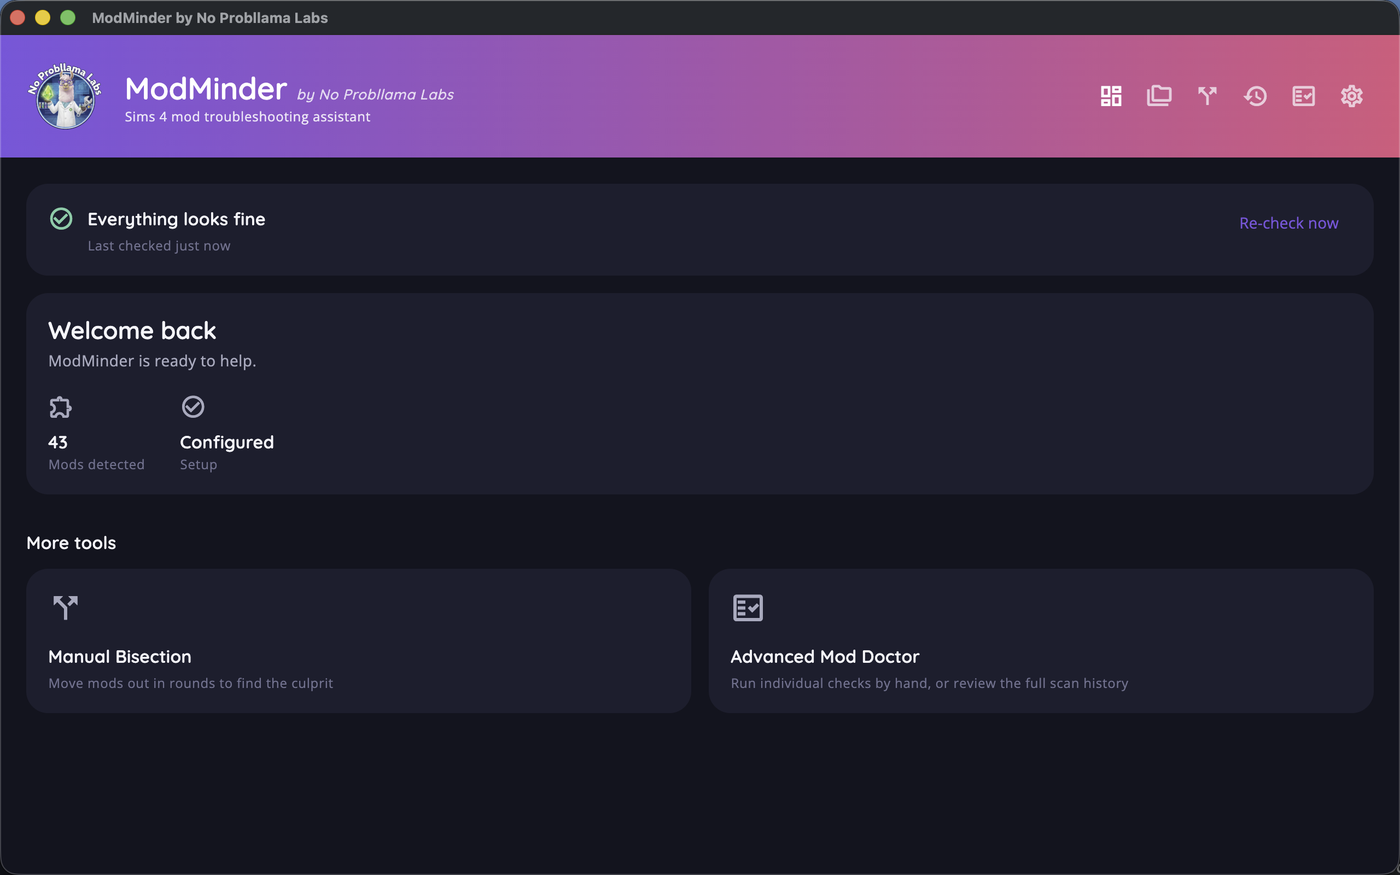Open the Manual Bisection tool card
Screen dimensions: 1400x875
[x=358, y=641]
